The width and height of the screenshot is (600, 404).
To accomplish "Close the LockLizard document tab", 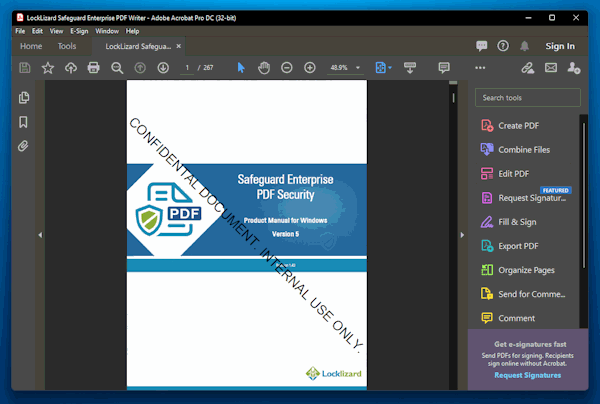I will (x=178, y=46).
